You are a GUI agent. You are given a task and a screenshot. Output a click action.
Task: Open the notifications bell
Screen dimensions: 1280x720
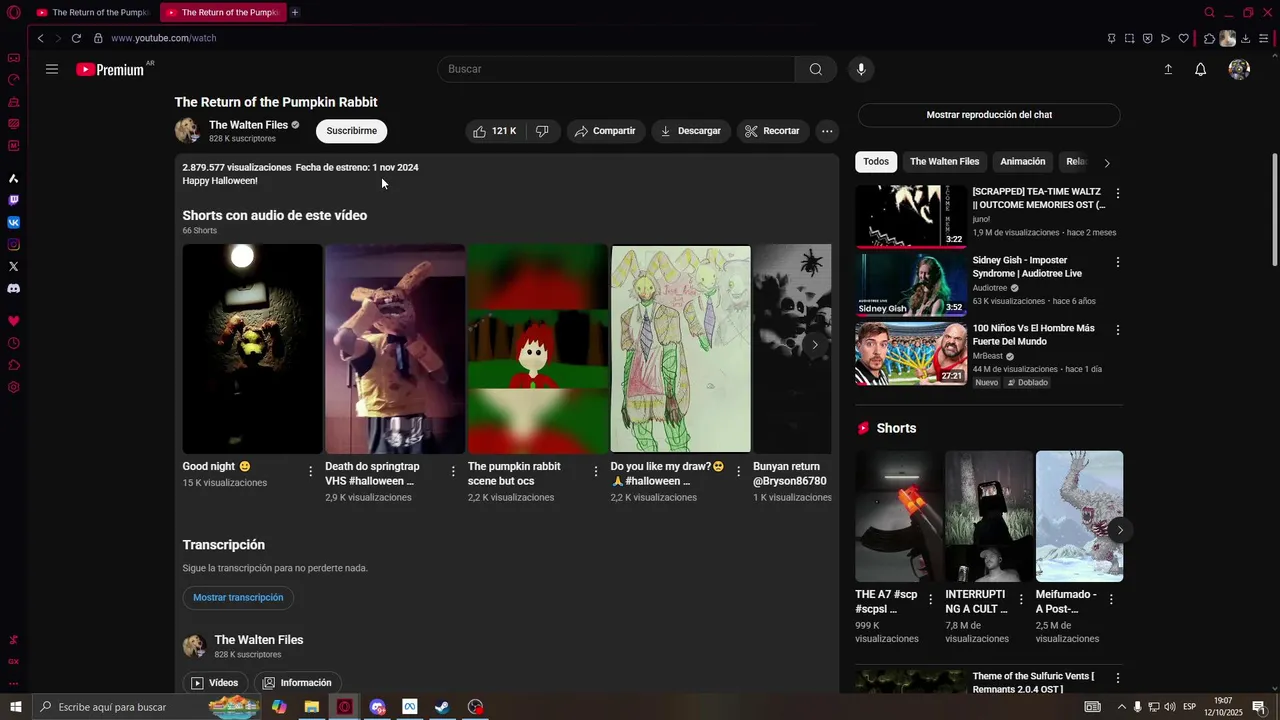[1201, 69]
